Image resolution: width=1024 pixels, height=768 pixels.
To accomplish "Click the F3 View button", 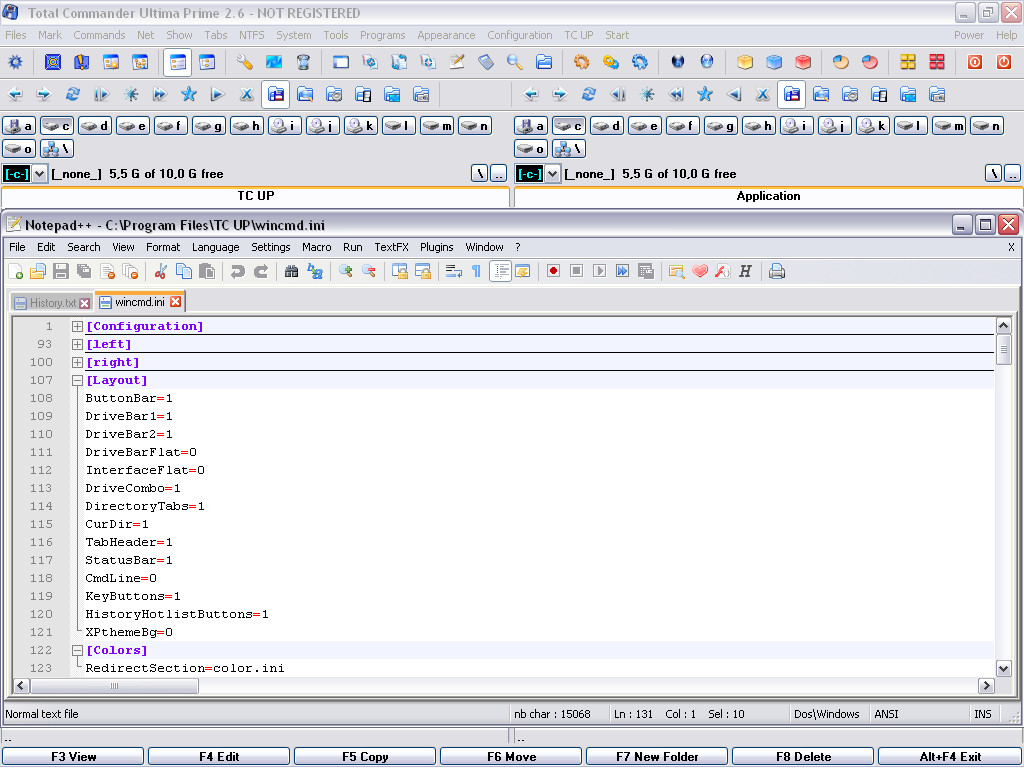I will [x=73, y=757].
